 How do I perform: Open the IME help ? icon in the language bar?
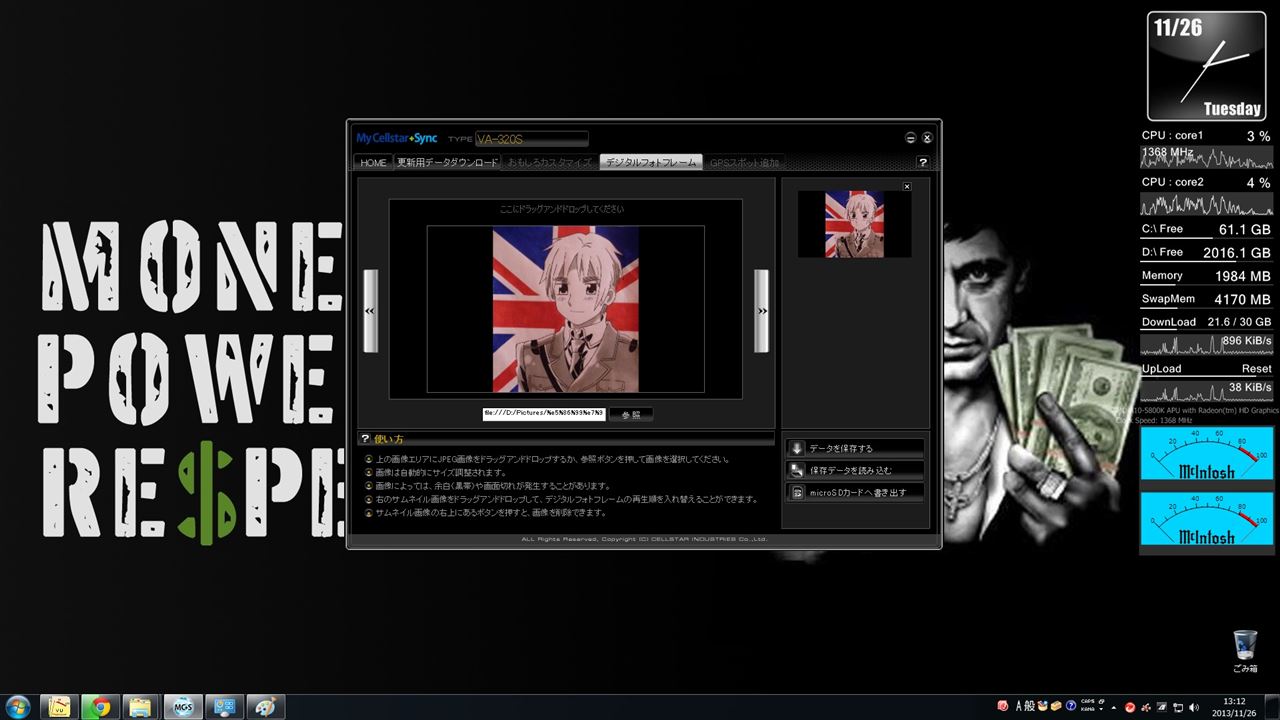[x=1070, y=706]
